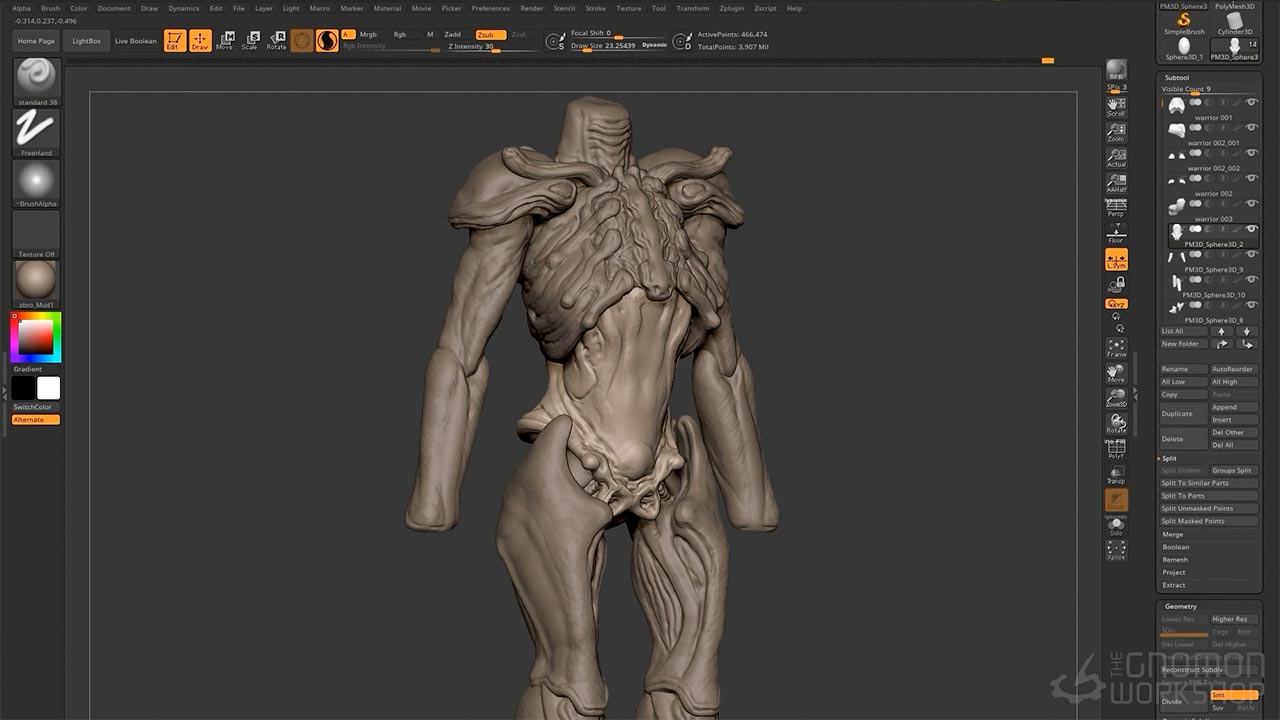Click the Solo mode icon

pyautogui.click(x=1116, y=526)
